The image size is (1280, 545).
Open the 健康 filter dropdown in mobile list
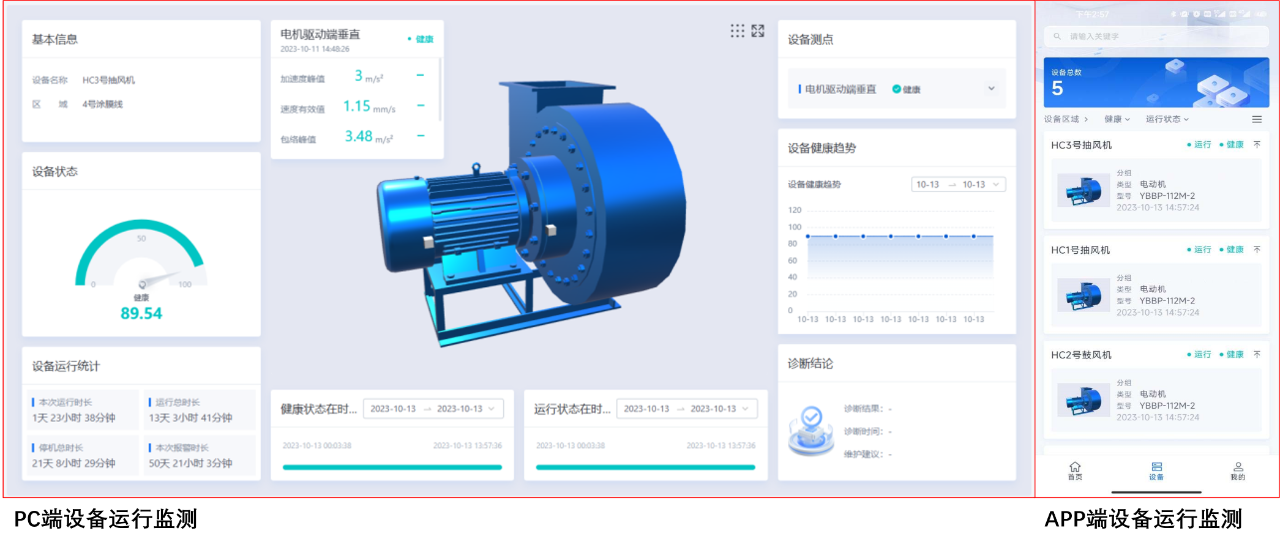tap(1117, 119)
